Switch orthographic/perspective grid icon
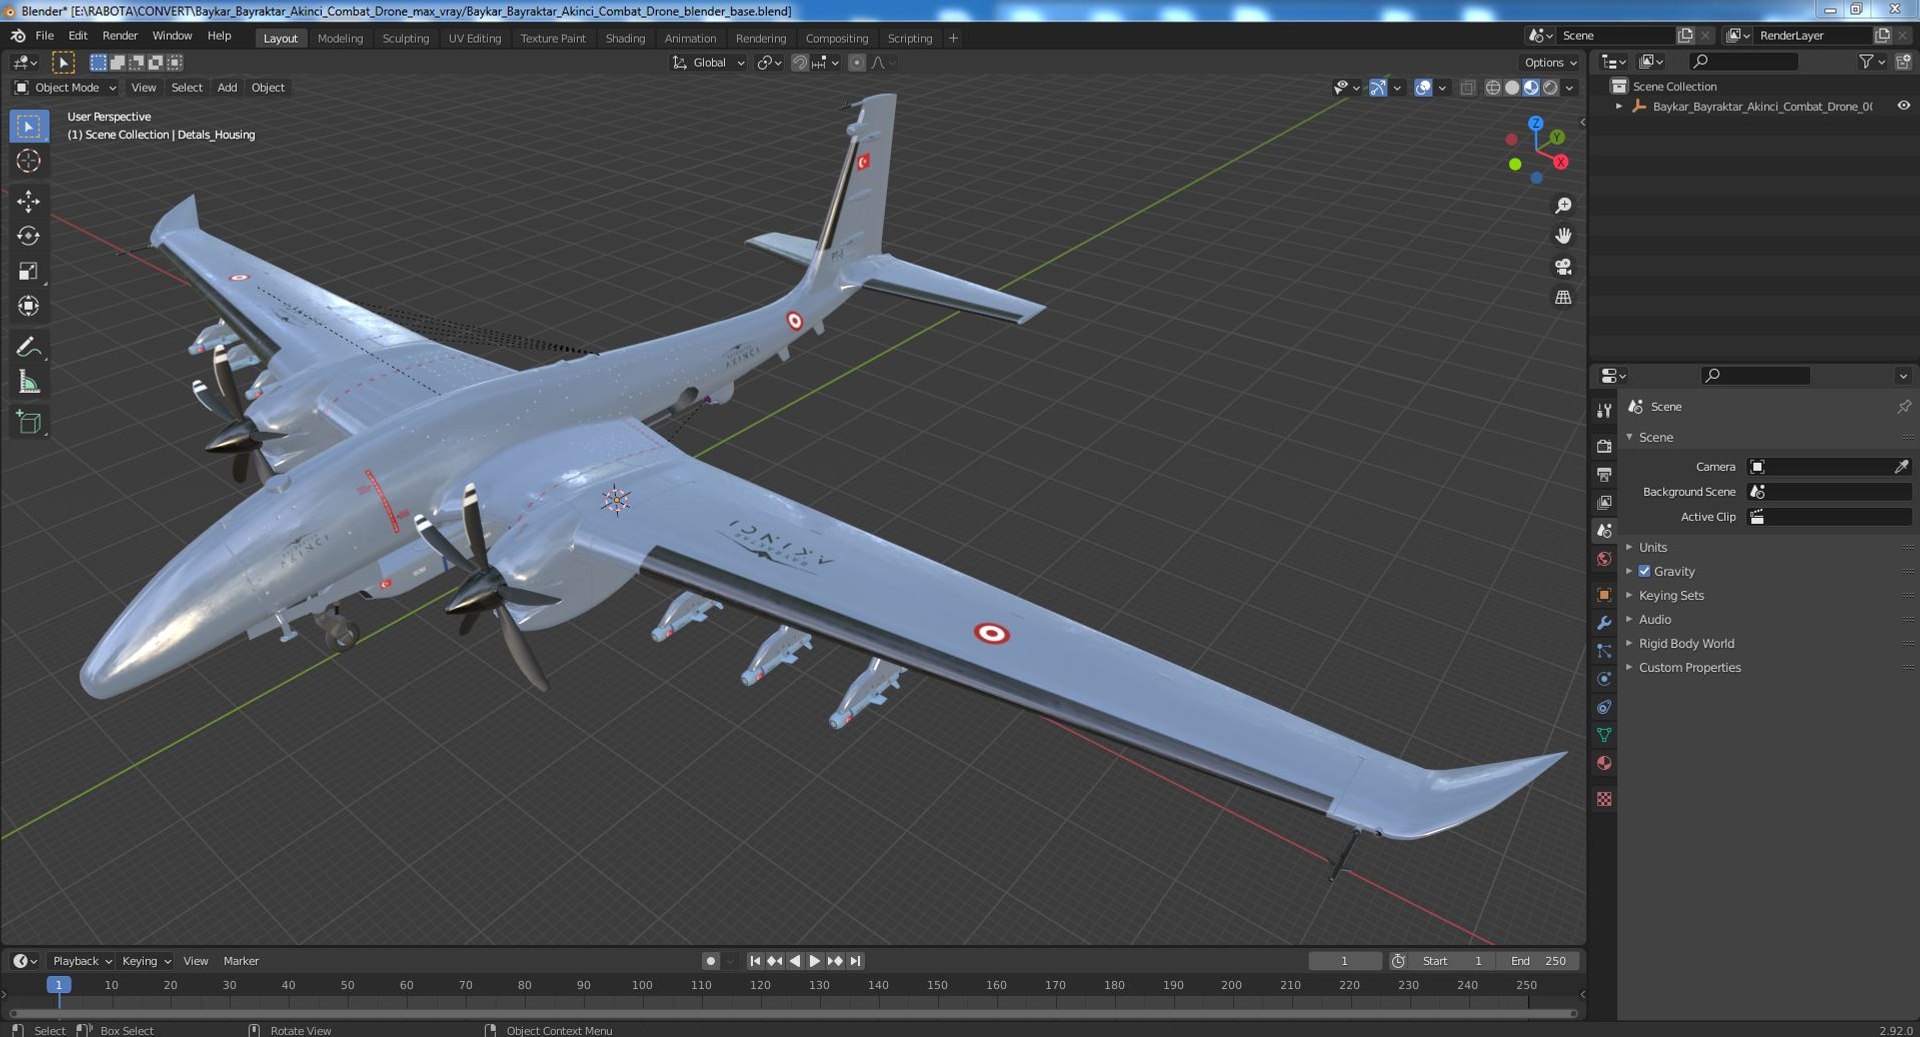This screenshot has width=1920, height=1037. point(1563,298)
